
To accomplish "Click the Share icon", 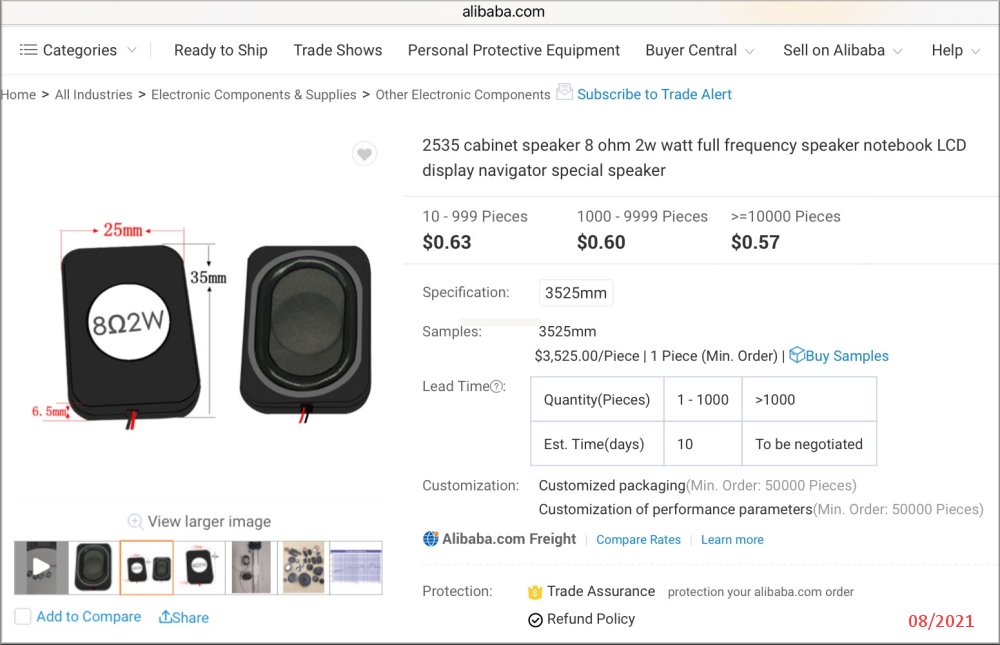I will tap(166, 617).
